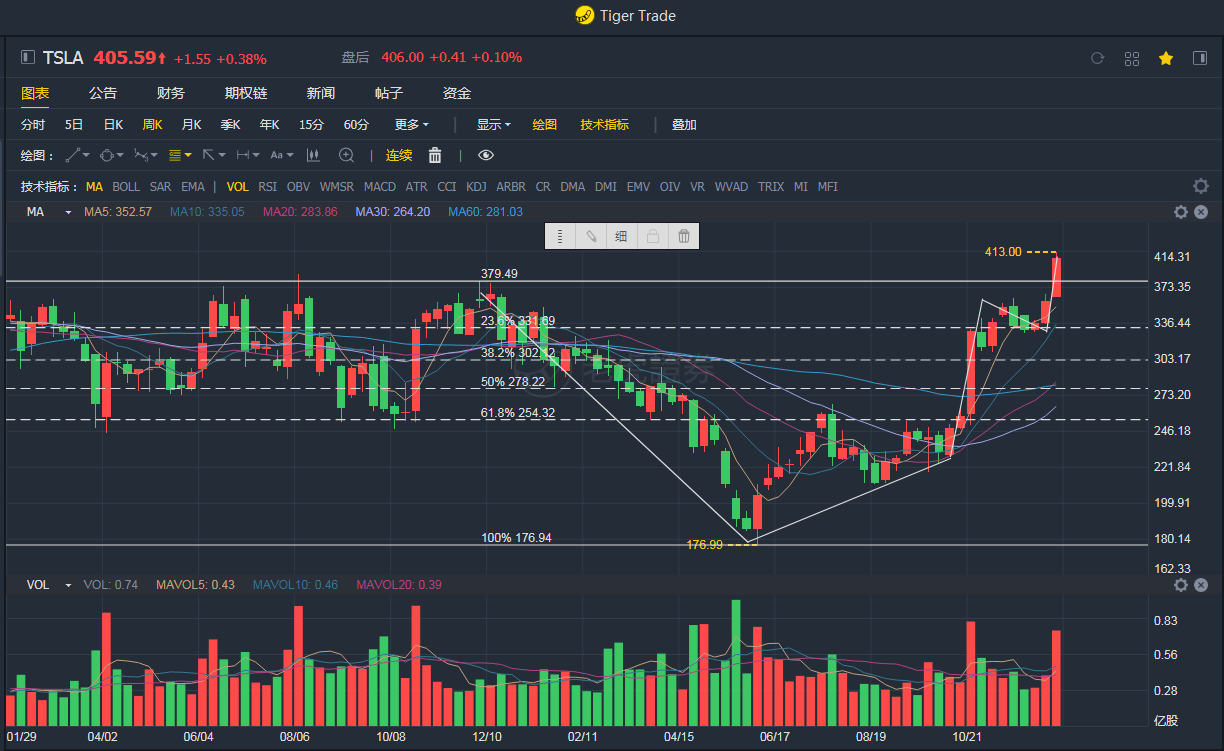This screenshot has width=1224, height=751.
Task: Expand the shape tool dropdown arrow
Action: [121, 155]
